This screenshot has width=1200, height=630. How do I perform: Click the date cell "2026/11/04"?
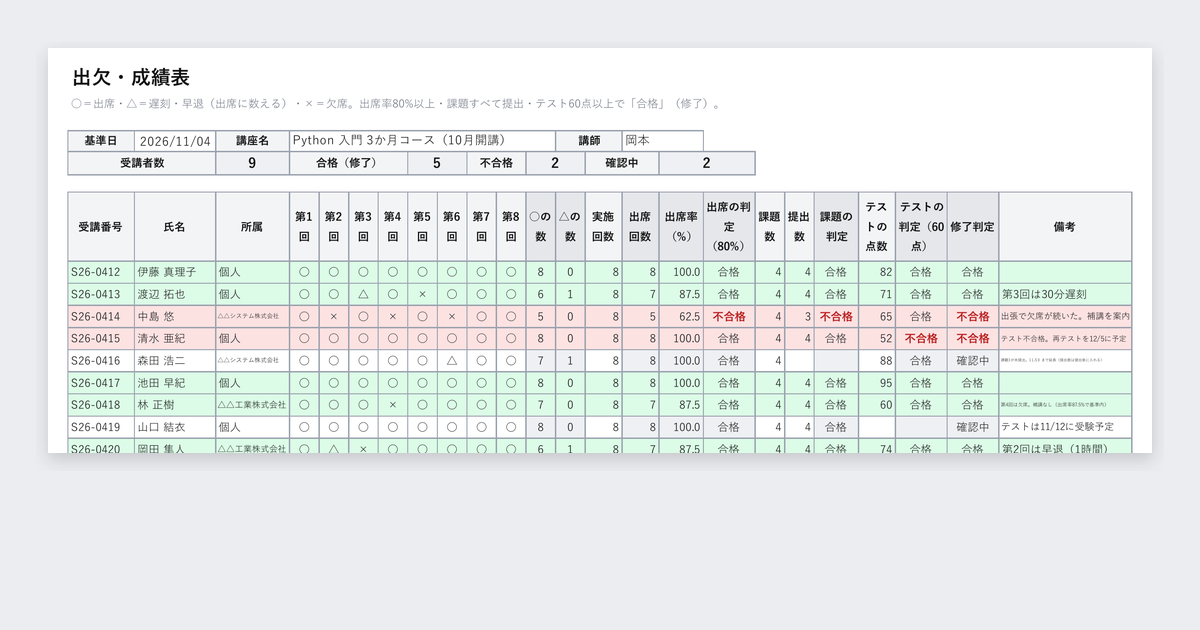click(175, 141)
